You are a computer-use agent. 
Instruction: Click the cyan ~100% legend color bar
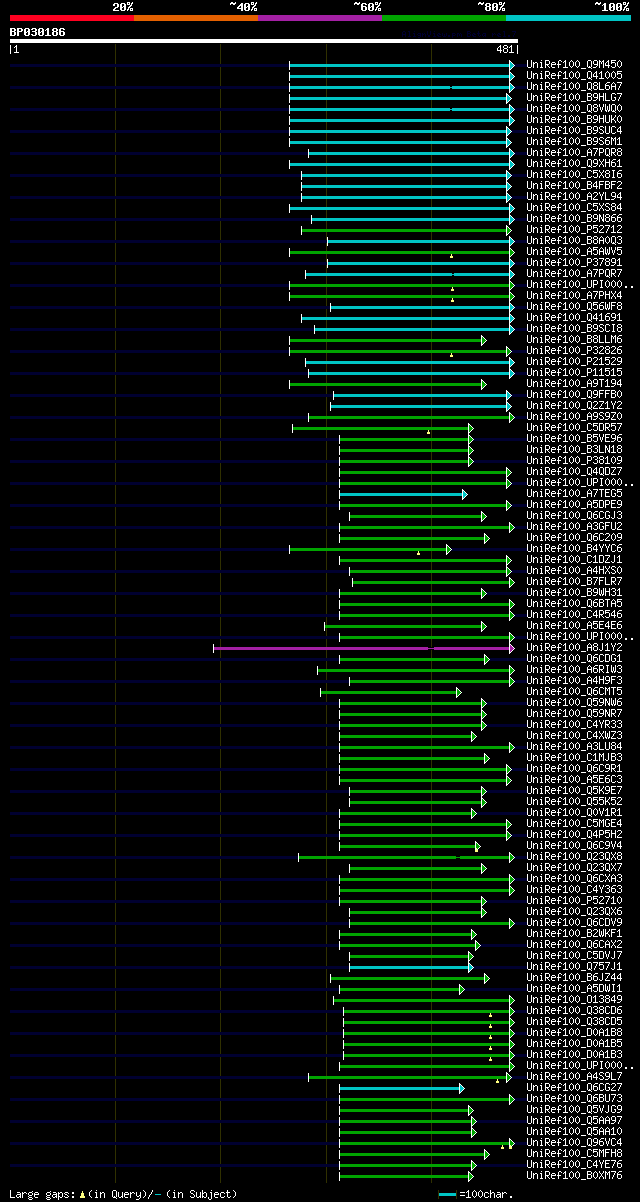568,17
